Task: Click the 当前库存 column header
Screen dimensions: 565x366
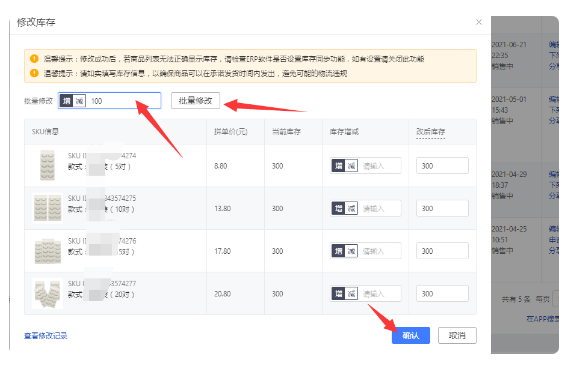Action: point(286,132)
